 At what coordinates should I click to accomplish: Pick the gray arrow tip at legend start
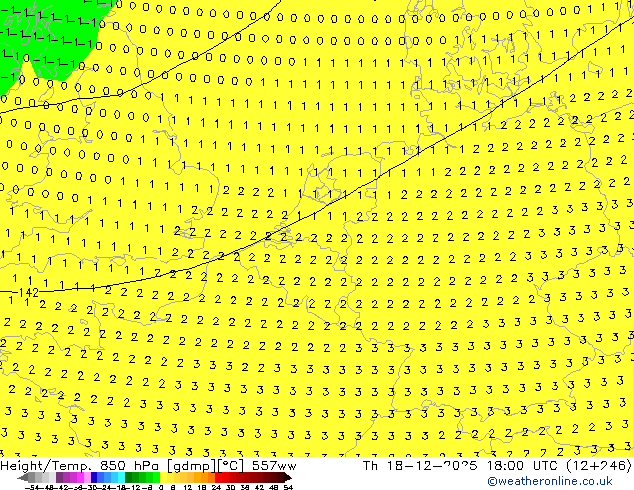pos(22,478)
